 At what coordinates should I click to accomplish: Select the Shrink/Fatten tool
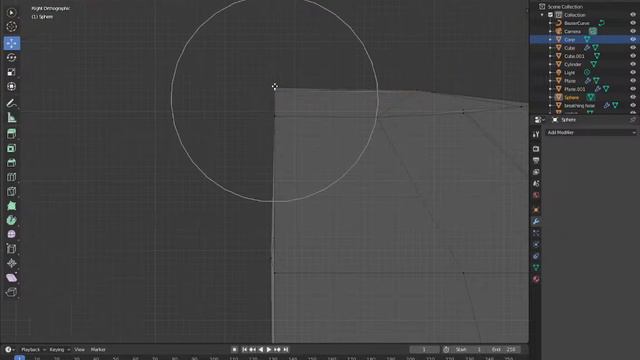11,263
